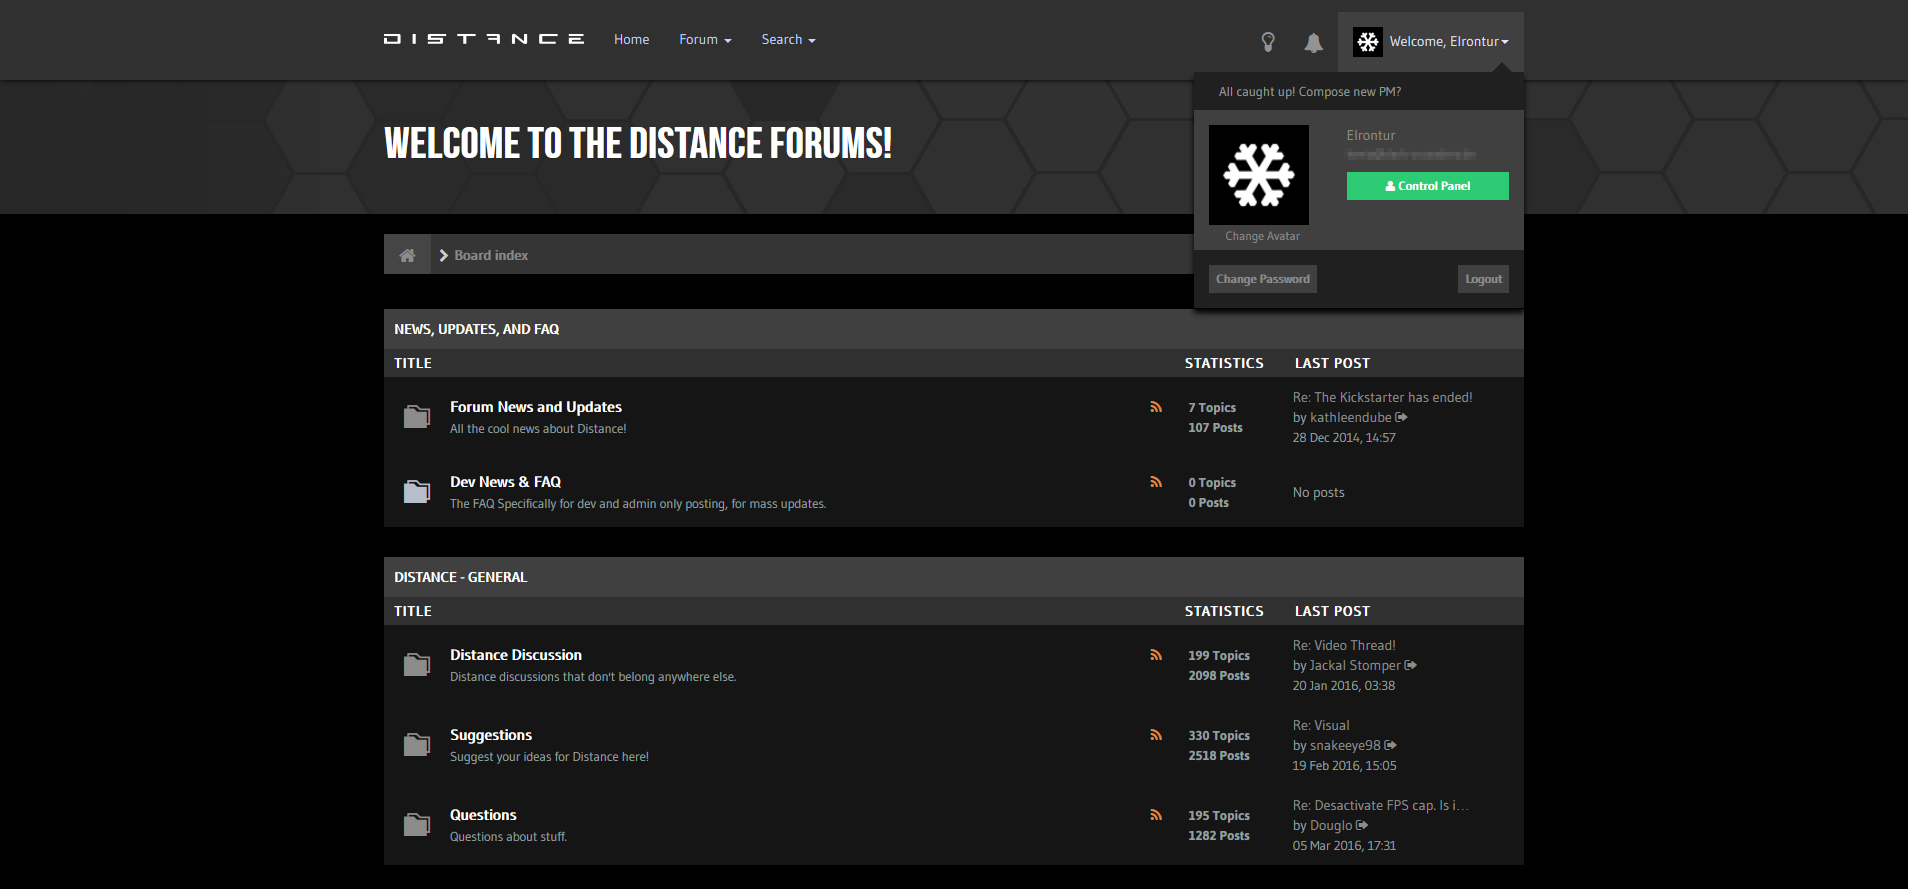The height and width of the screenshot is (889, 1908).
Task: Open the Compose new PM? link
Action: [x=1350, y=92]
